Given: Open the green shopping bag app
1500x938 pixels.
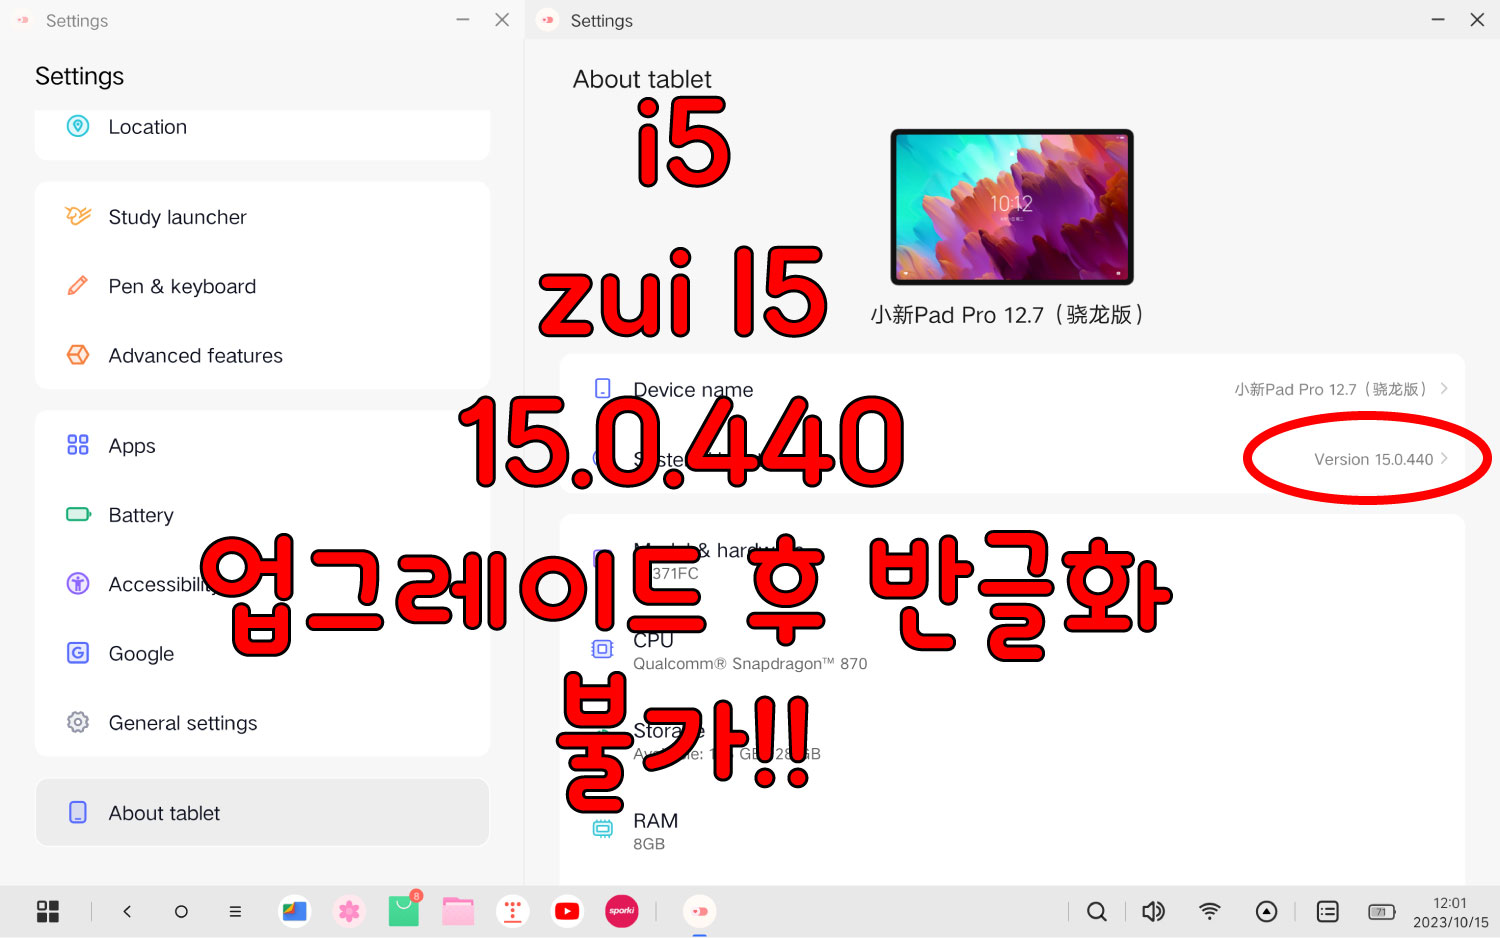Looking at the screenshot, I should [404, 910].
